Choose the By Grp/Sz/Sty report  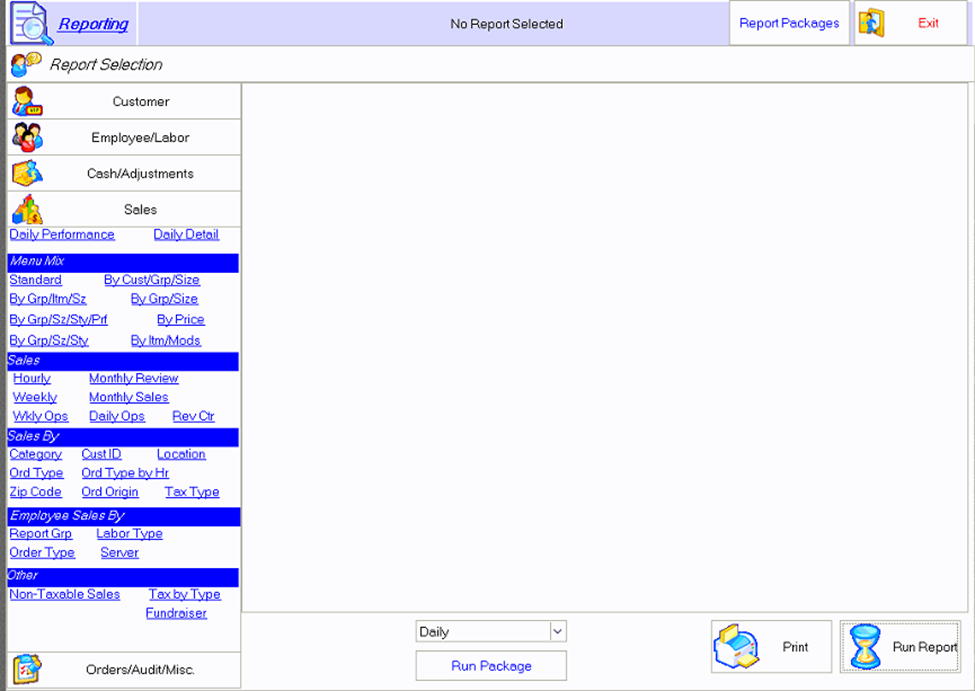click(49, 341)
